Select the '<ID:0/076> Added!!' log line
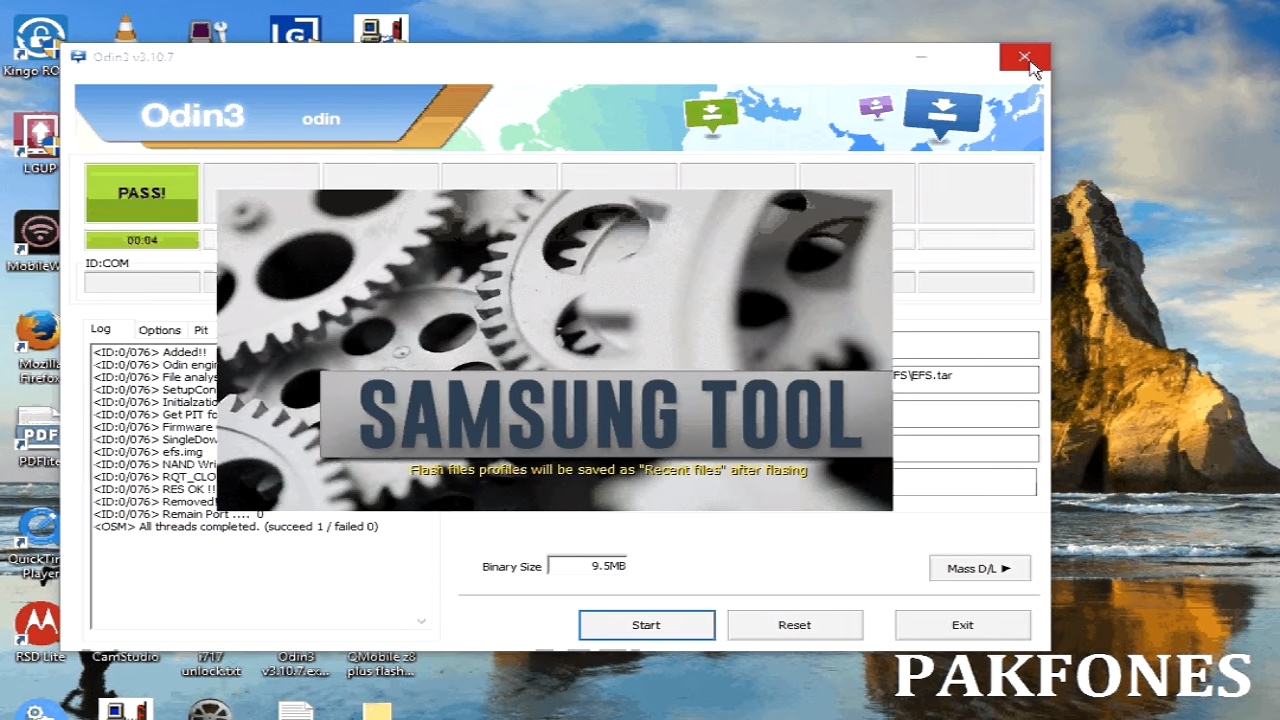The width and height of the screenshot is (1280, 720). coord(150,352)
